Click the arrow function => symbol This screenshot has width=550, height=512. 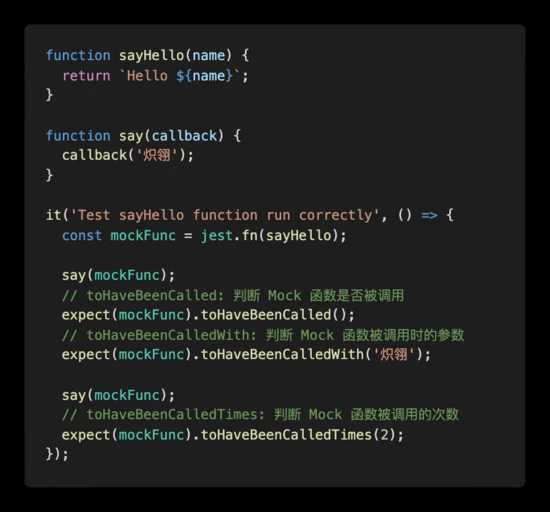coord(429,215)
